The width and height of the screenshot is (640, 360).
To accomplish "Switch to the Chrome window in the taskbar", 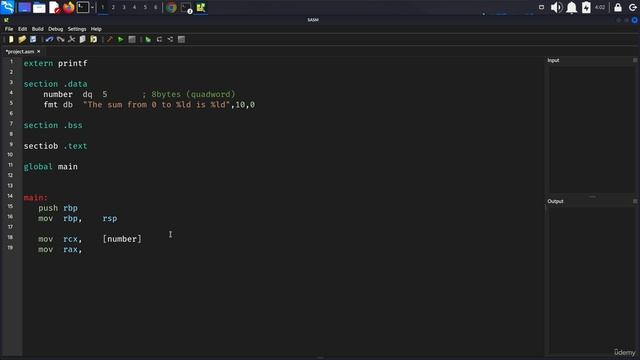I will point(171,7).
